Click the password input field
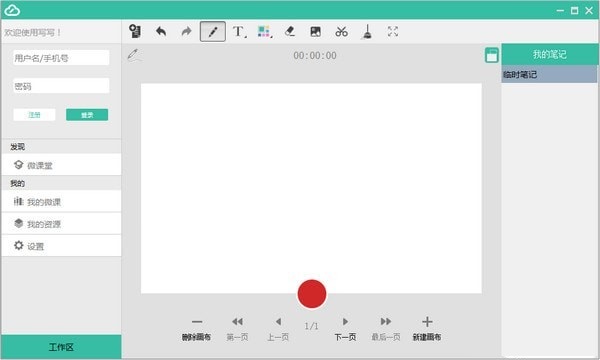 [61, 86]
